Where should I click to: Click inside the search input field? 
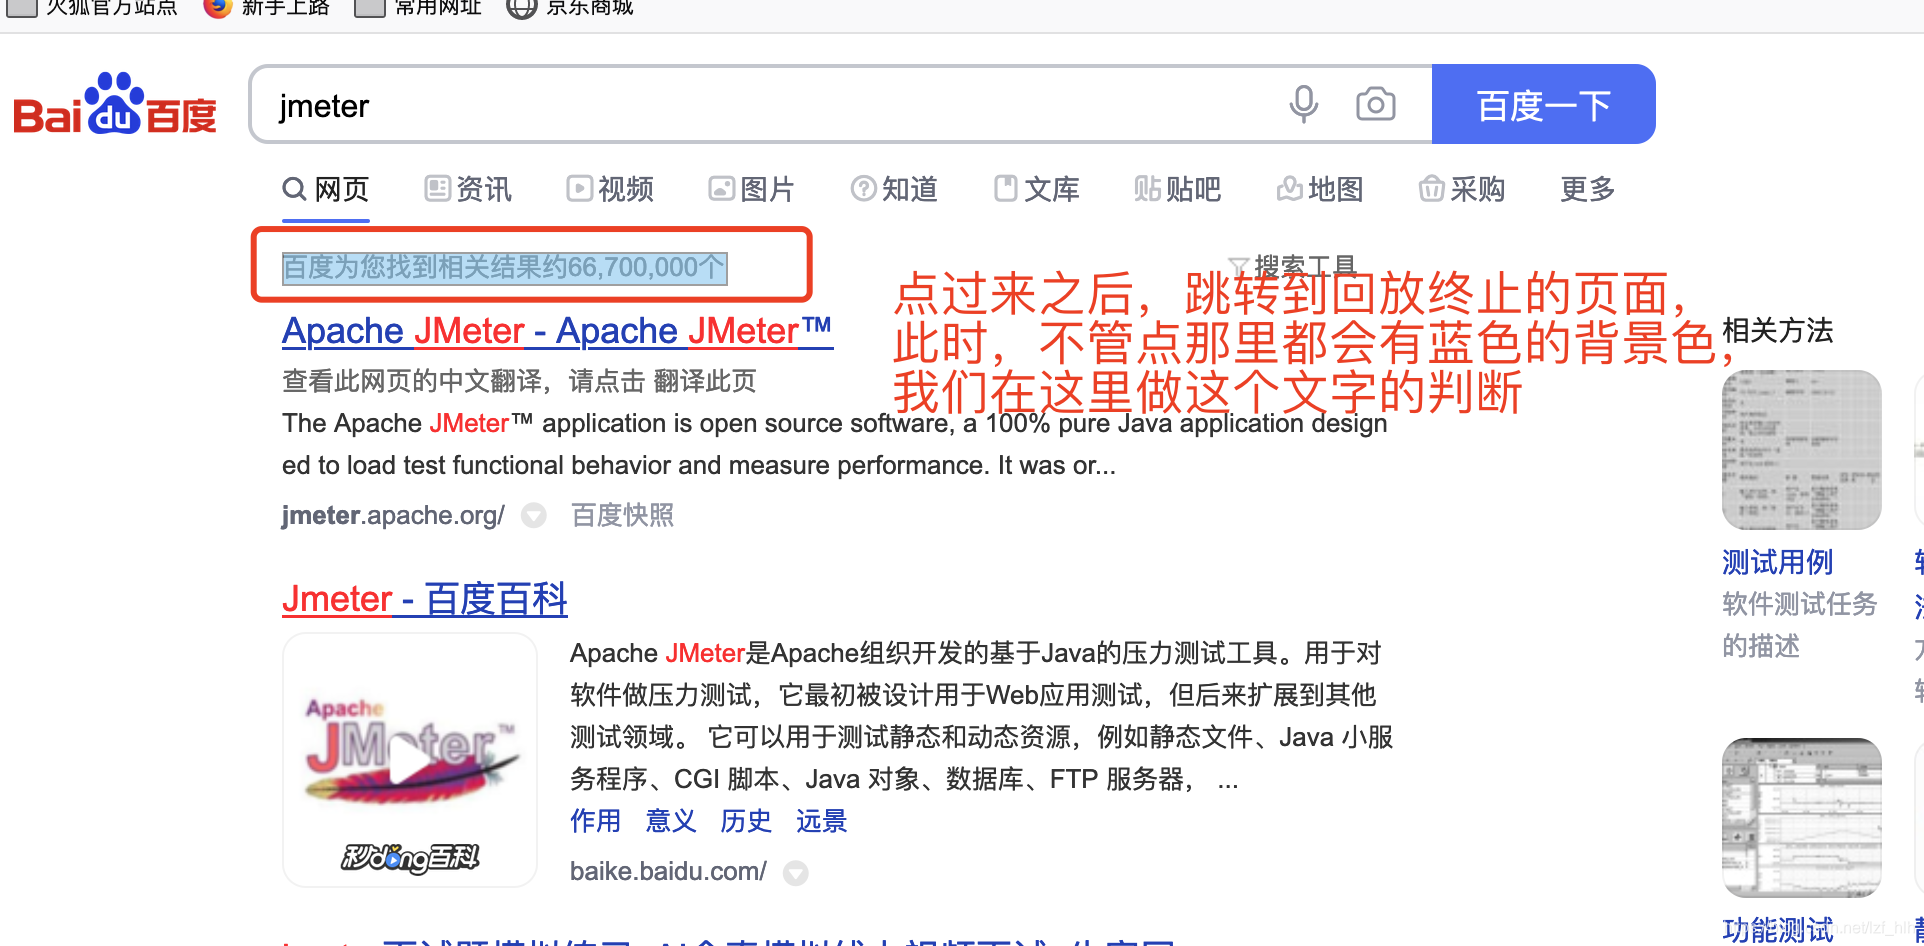coord(700,104)
